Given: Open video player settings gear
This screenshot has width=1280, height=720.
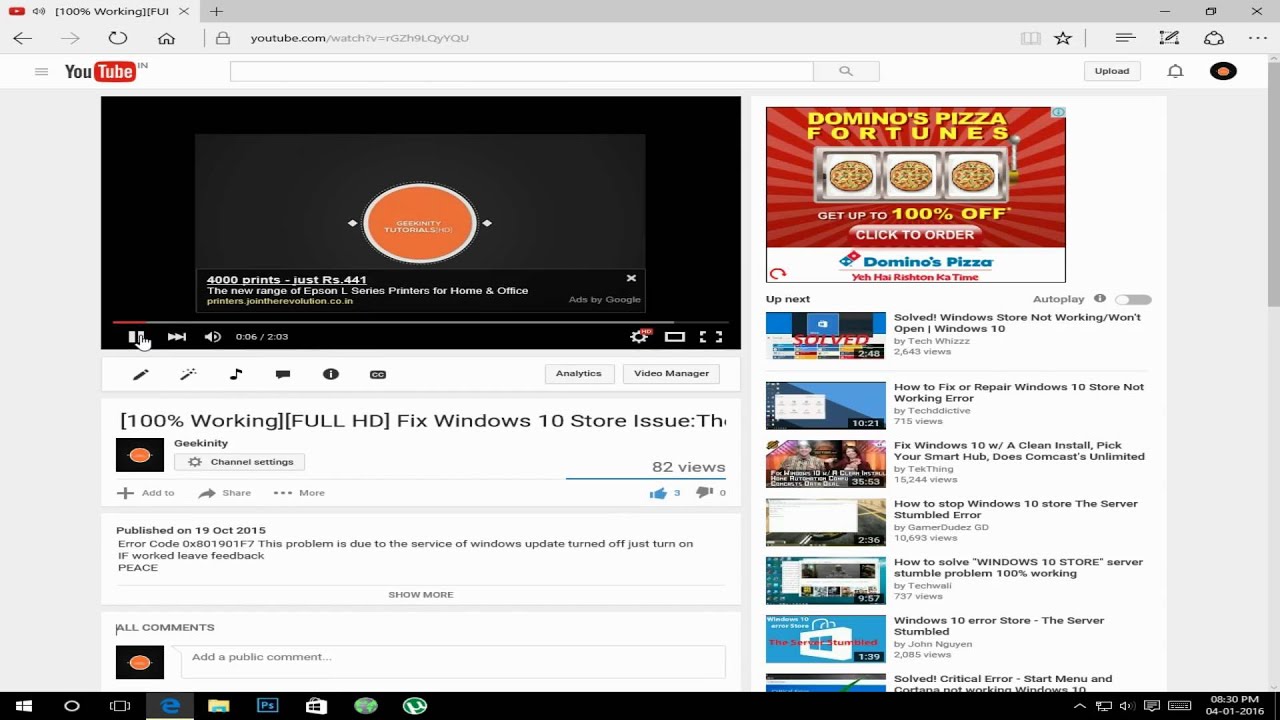Looking at the screenshot, I should tap(638, 337).
